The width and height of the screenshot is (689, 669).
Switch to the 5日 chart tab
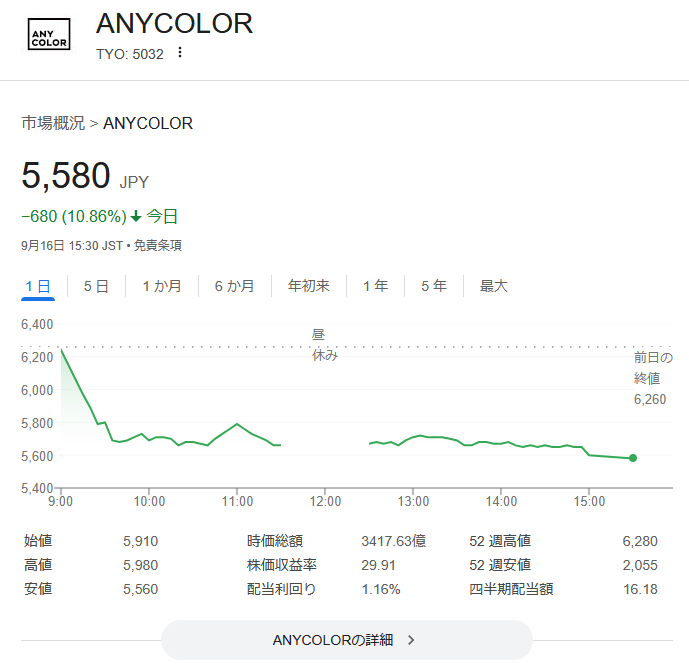96,286
